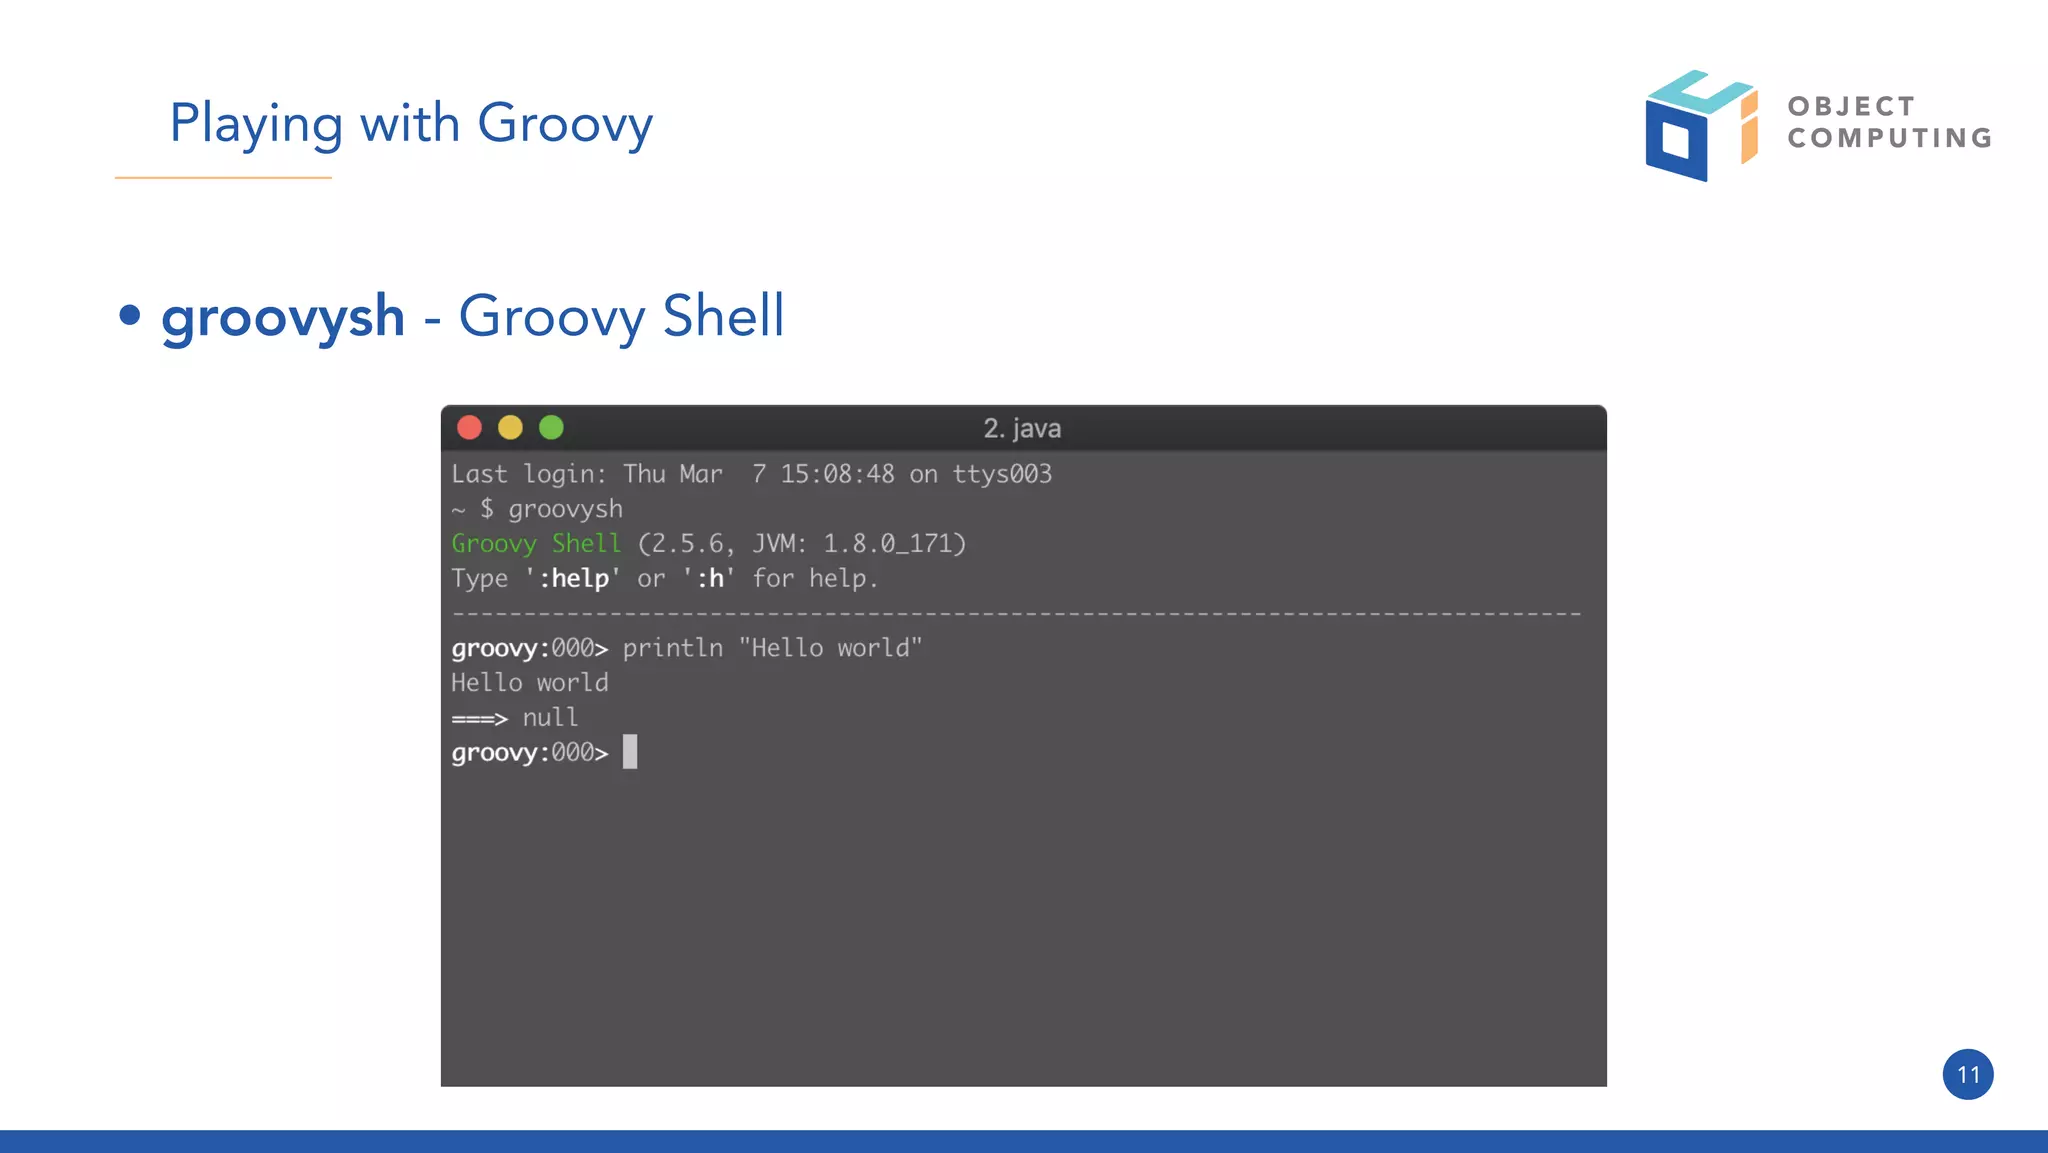
Task: Click the yellow minimize button of terminal
Action: pyautogui.click(x=510, y=428)
